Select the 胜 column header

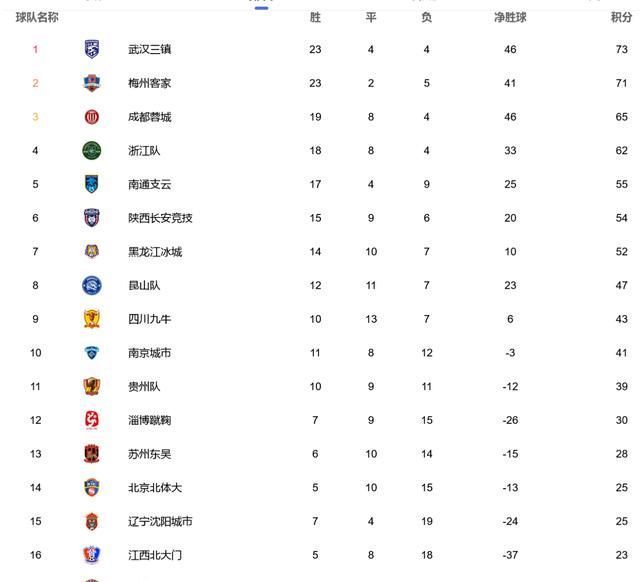315,17
